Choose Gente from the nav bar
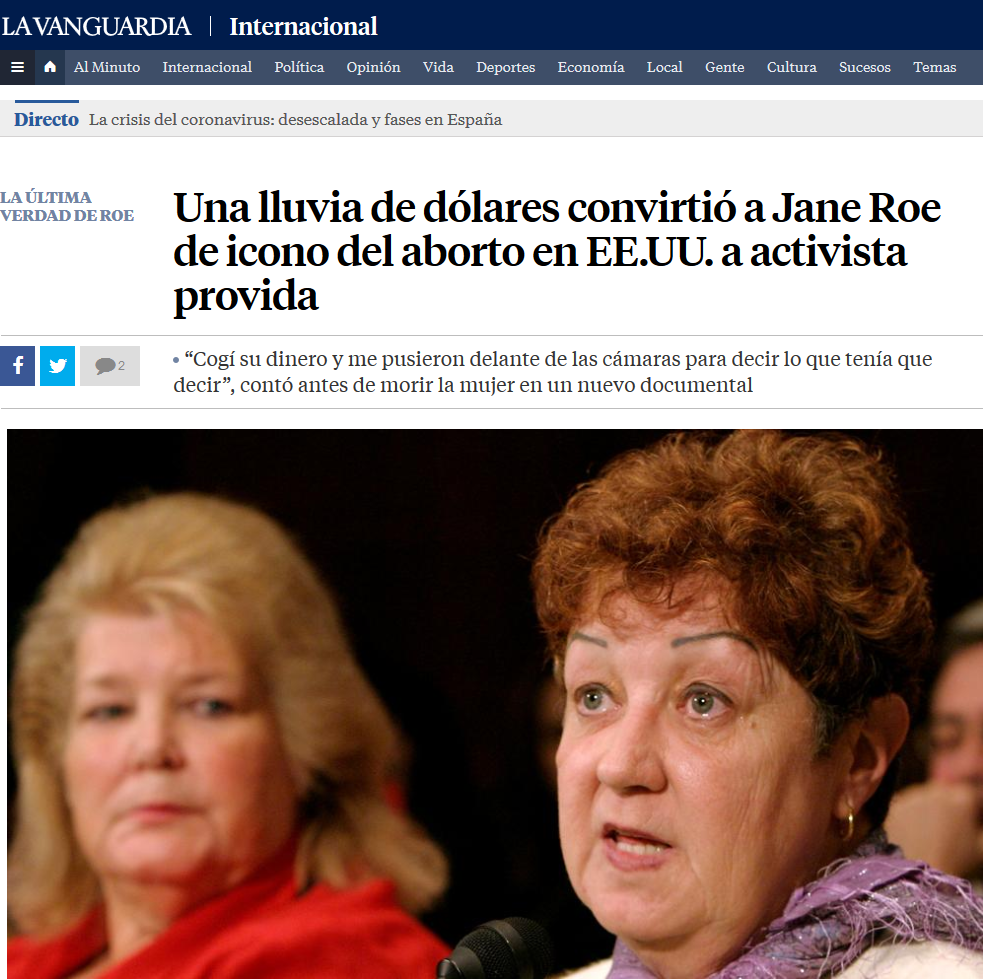The height and width of the screenshot is (979, 983). [x=725, y=67]
